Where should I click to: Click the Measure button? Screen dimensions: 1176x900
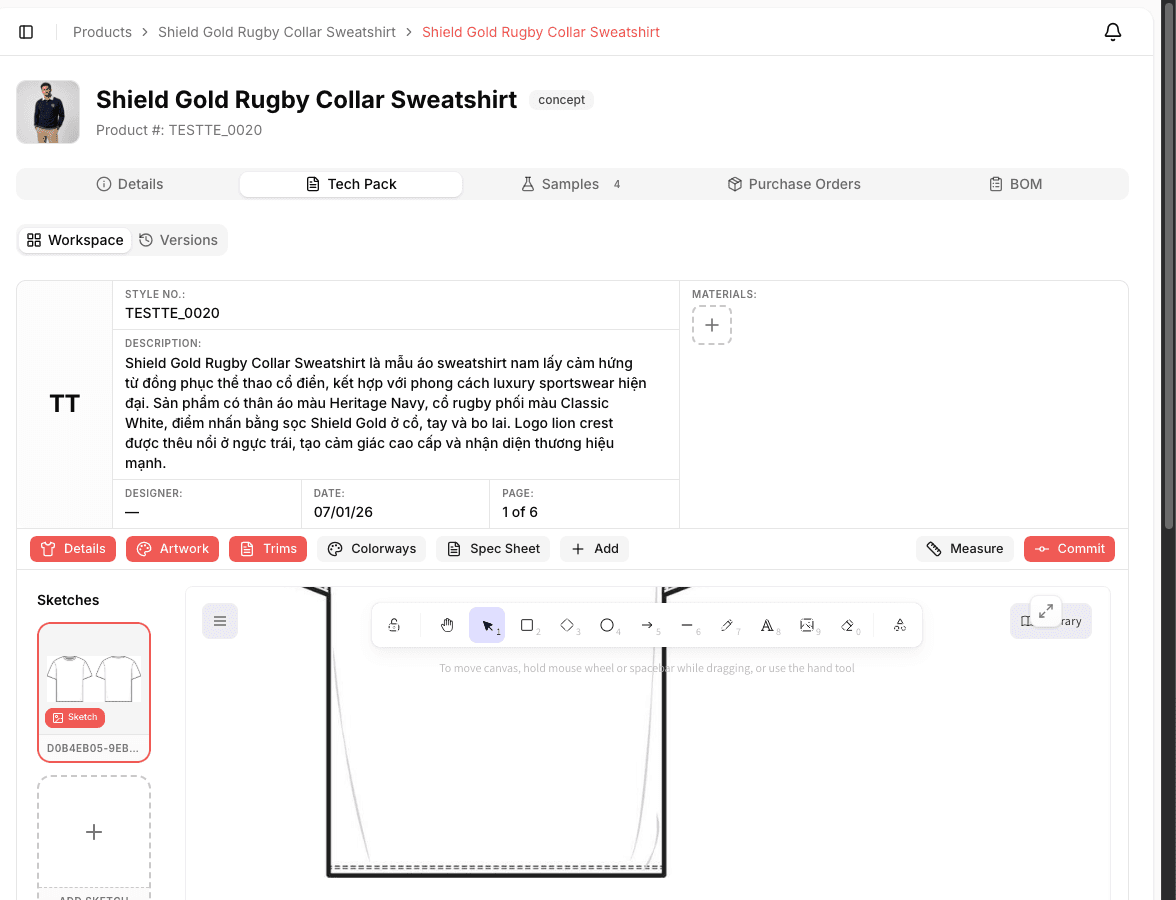tap(964, 549)
